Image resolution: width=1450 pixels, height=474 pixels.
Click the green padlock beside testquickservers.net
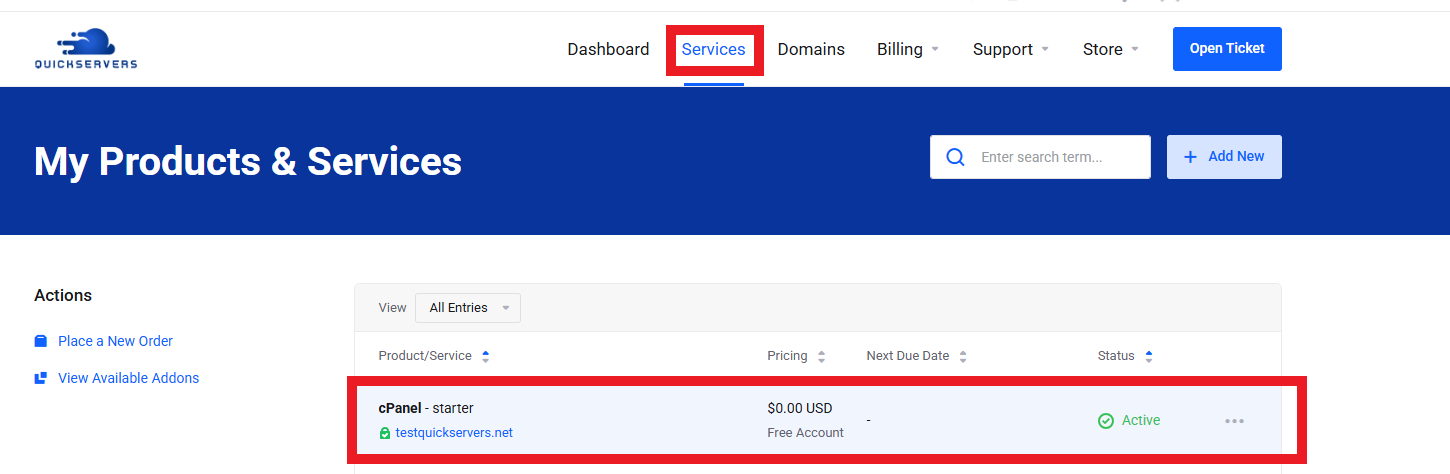coord(385,433)
